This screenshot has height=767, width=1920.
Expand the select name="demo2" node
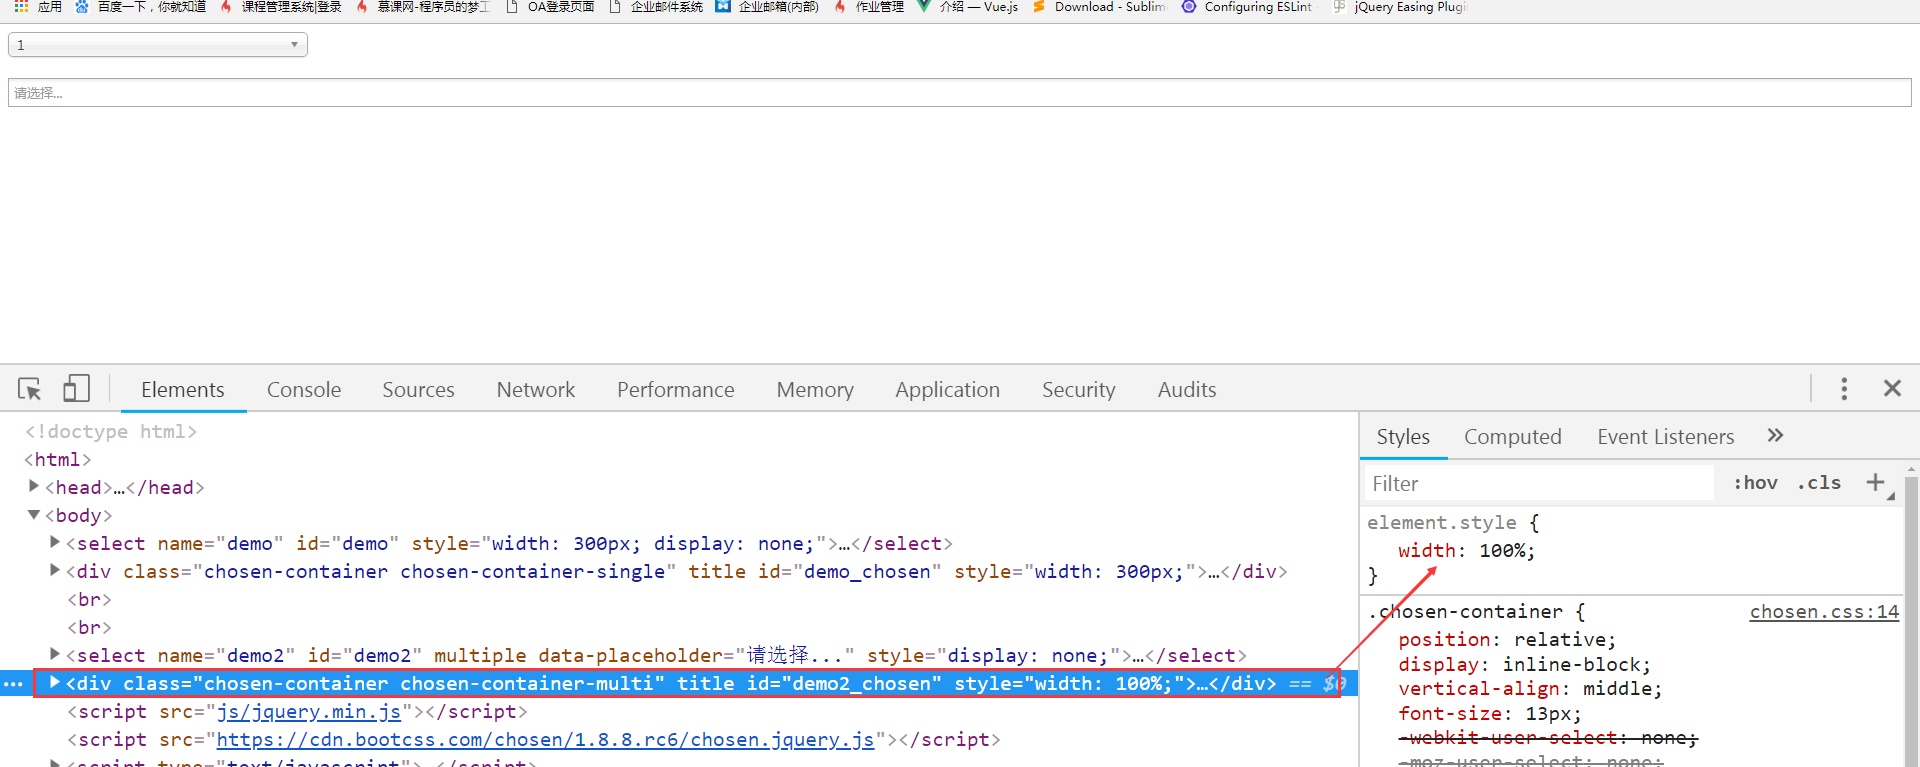55,654
